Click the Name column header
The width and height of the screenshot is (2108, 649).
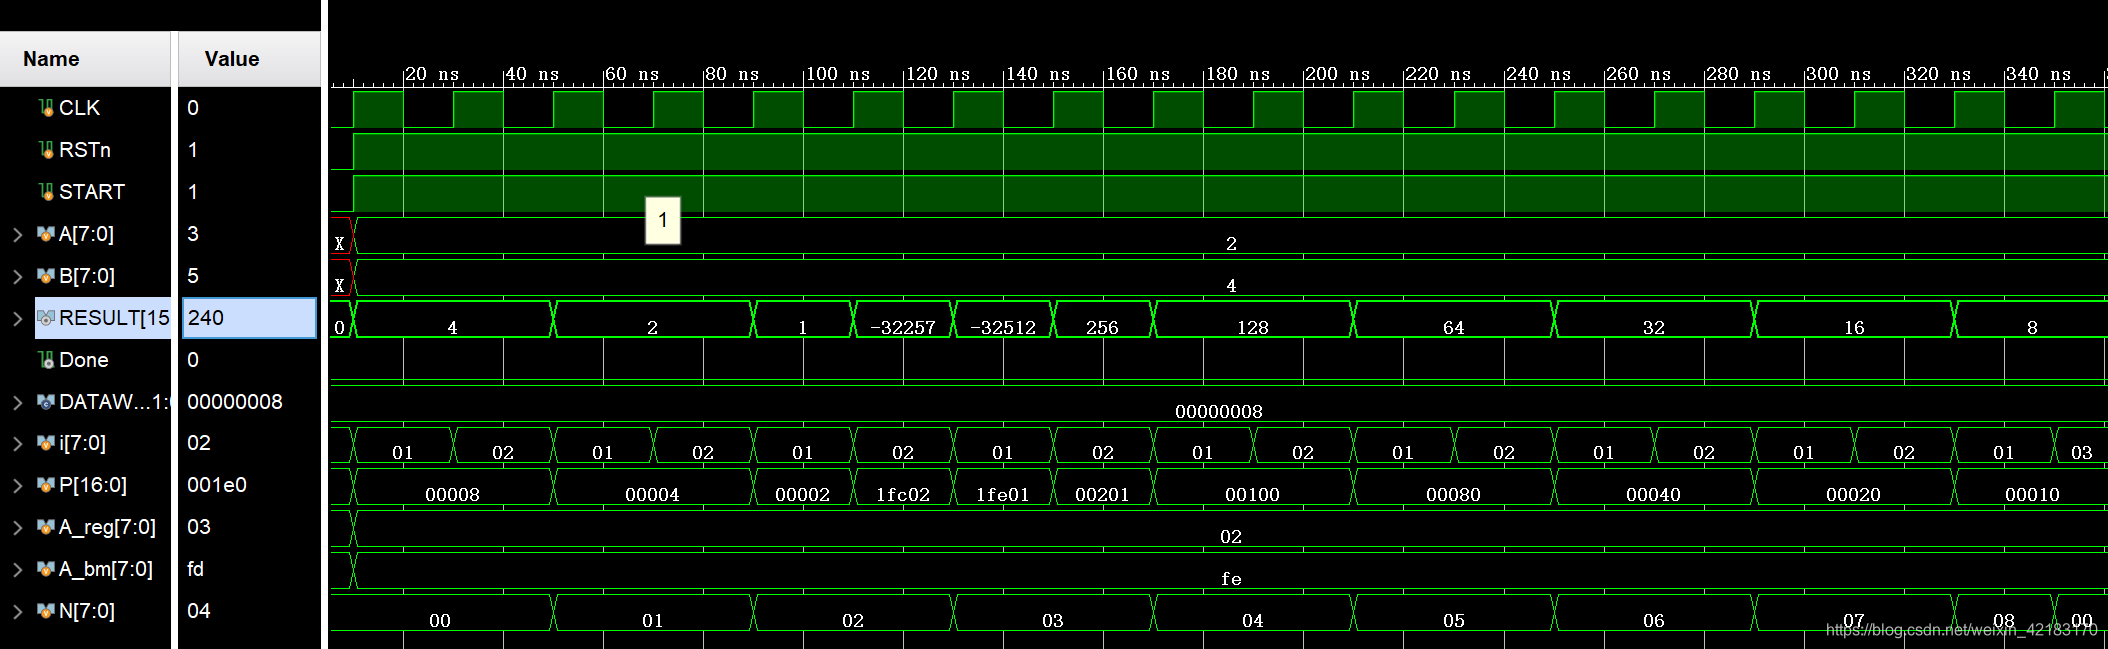click(x=85, y=59)
